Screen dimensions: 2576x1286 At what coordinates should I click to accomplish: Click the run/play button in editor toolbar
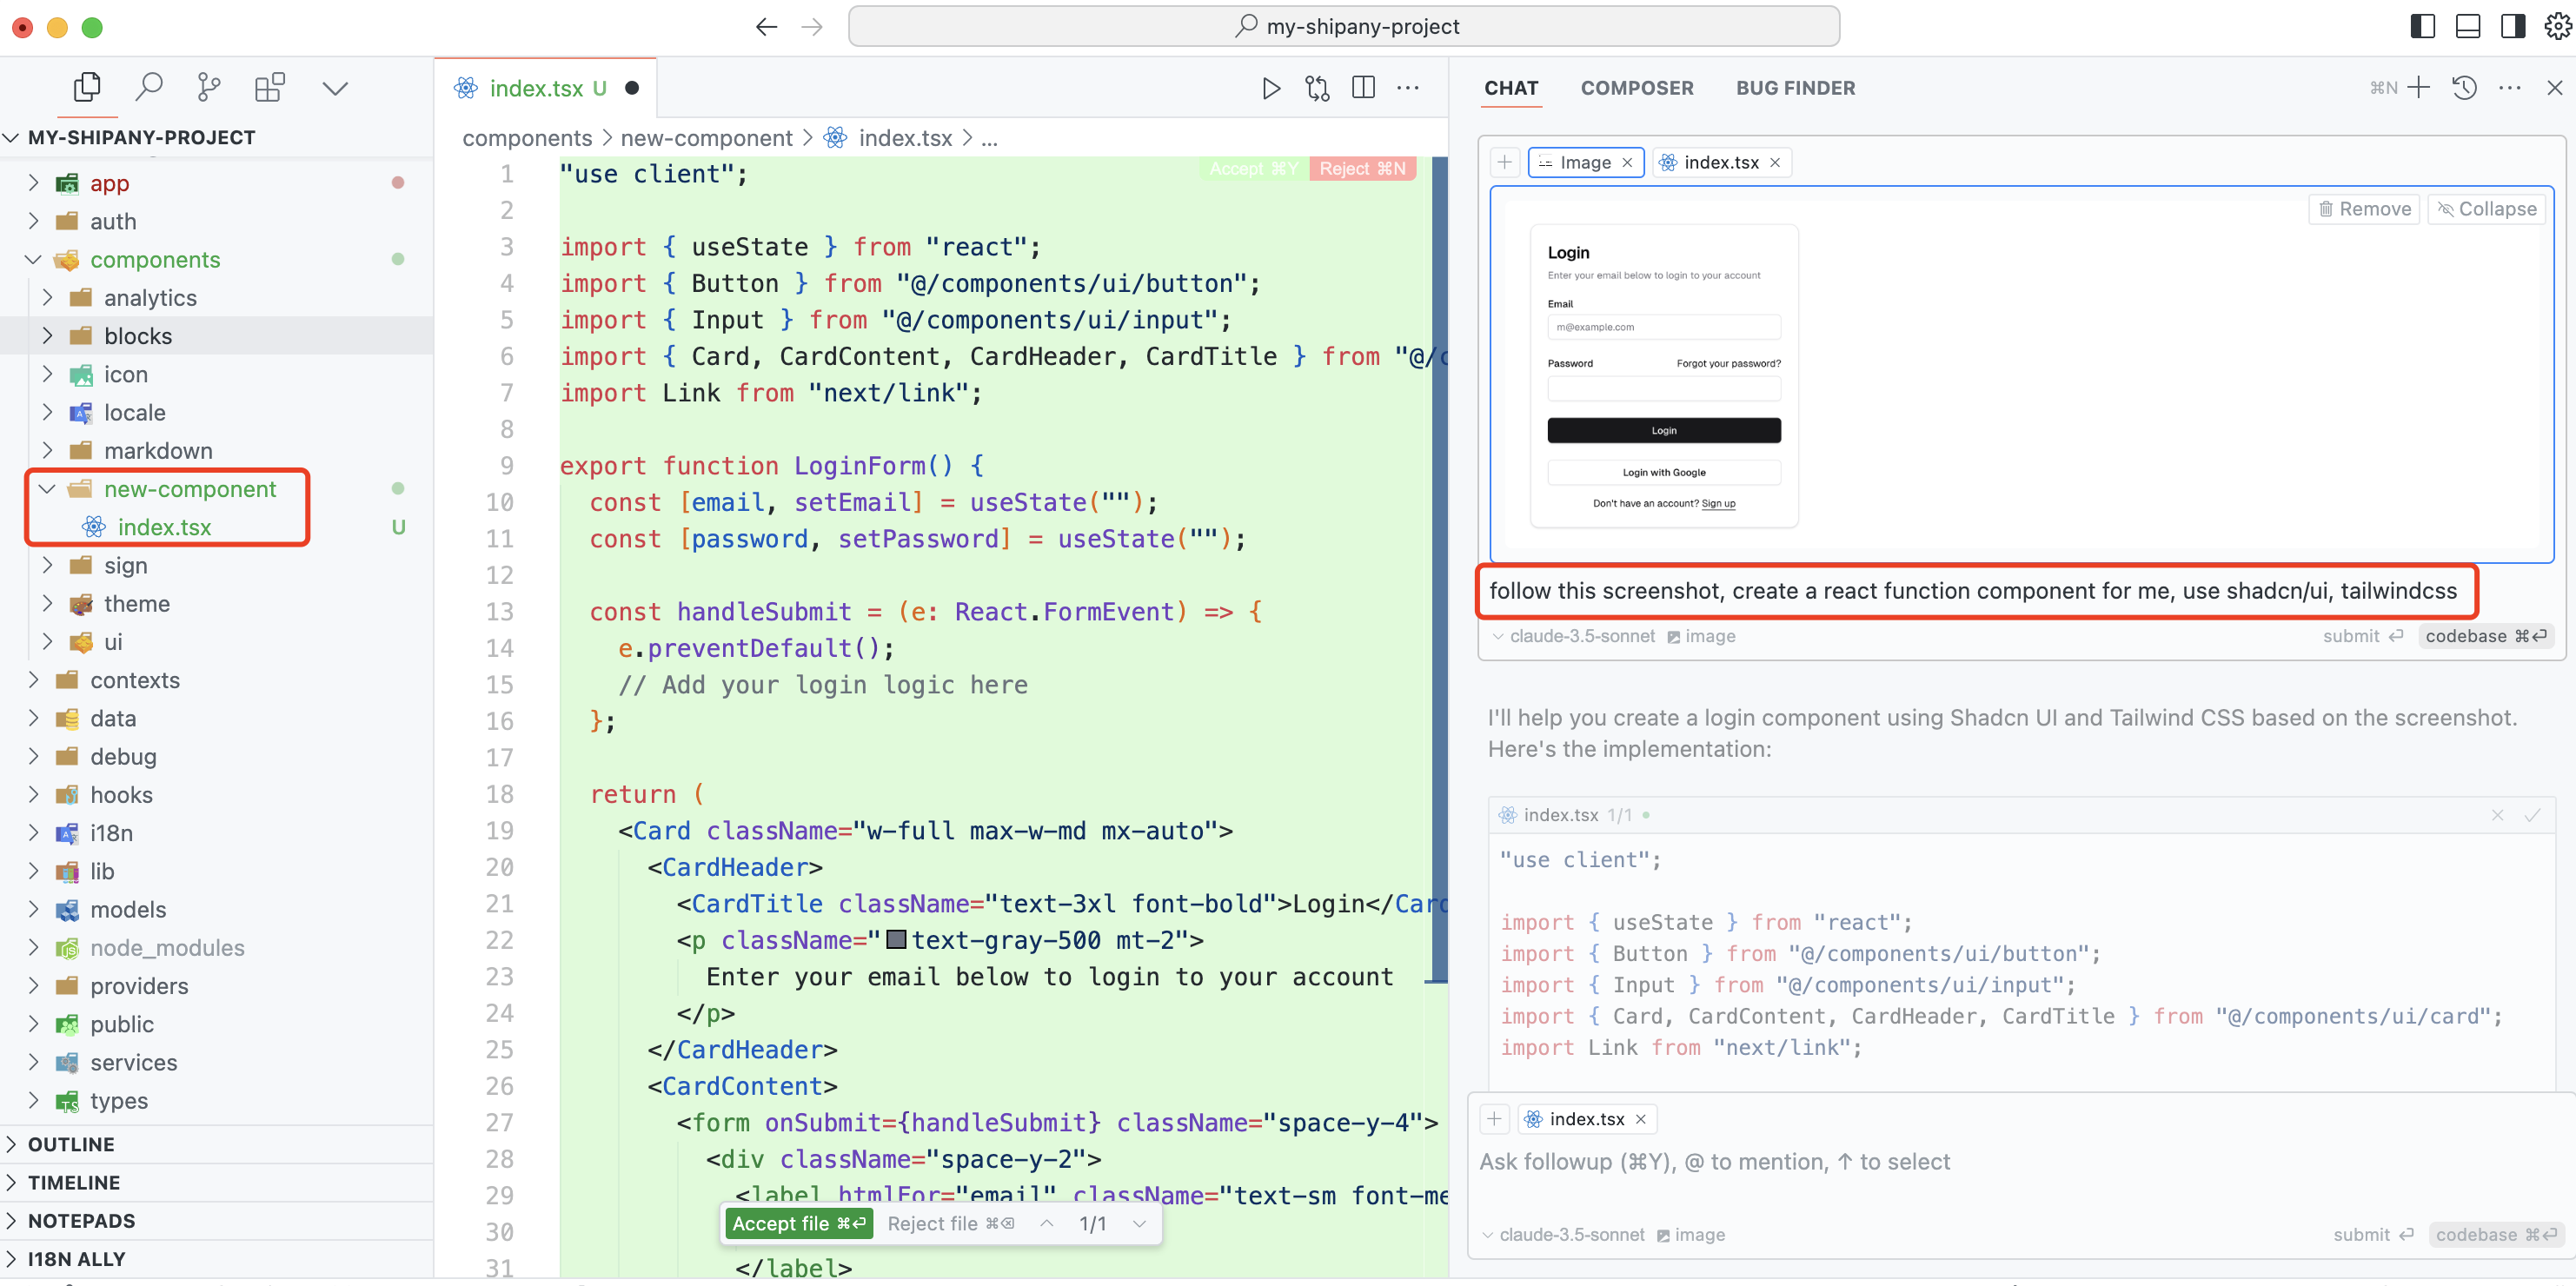(x=1271, y=89)
